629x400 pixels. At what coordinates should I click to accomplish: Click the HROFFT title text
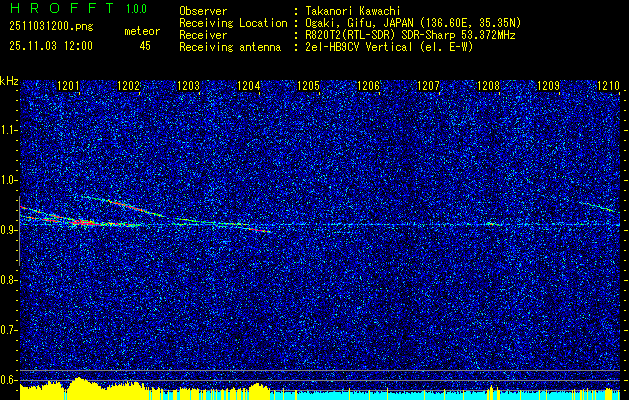point(62,8)
